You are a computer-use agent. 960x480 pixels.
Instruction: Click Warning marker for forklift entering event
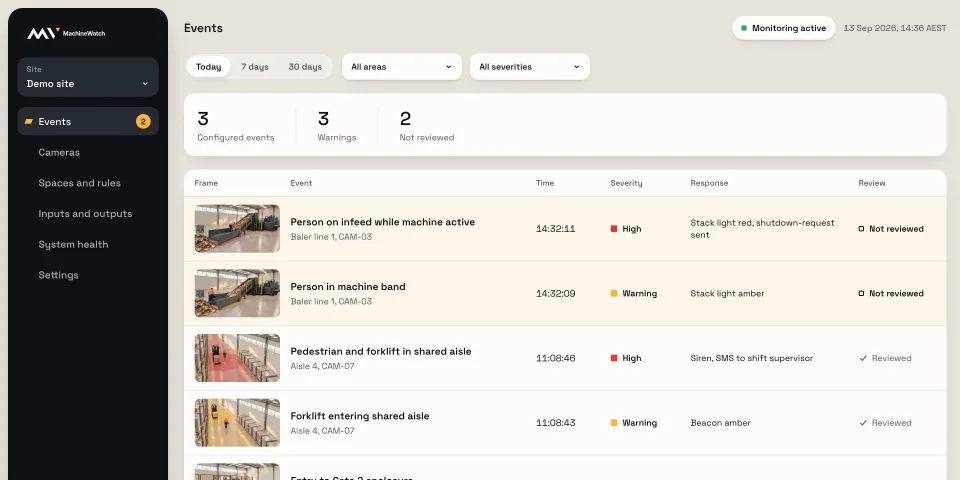click(614, 422)
